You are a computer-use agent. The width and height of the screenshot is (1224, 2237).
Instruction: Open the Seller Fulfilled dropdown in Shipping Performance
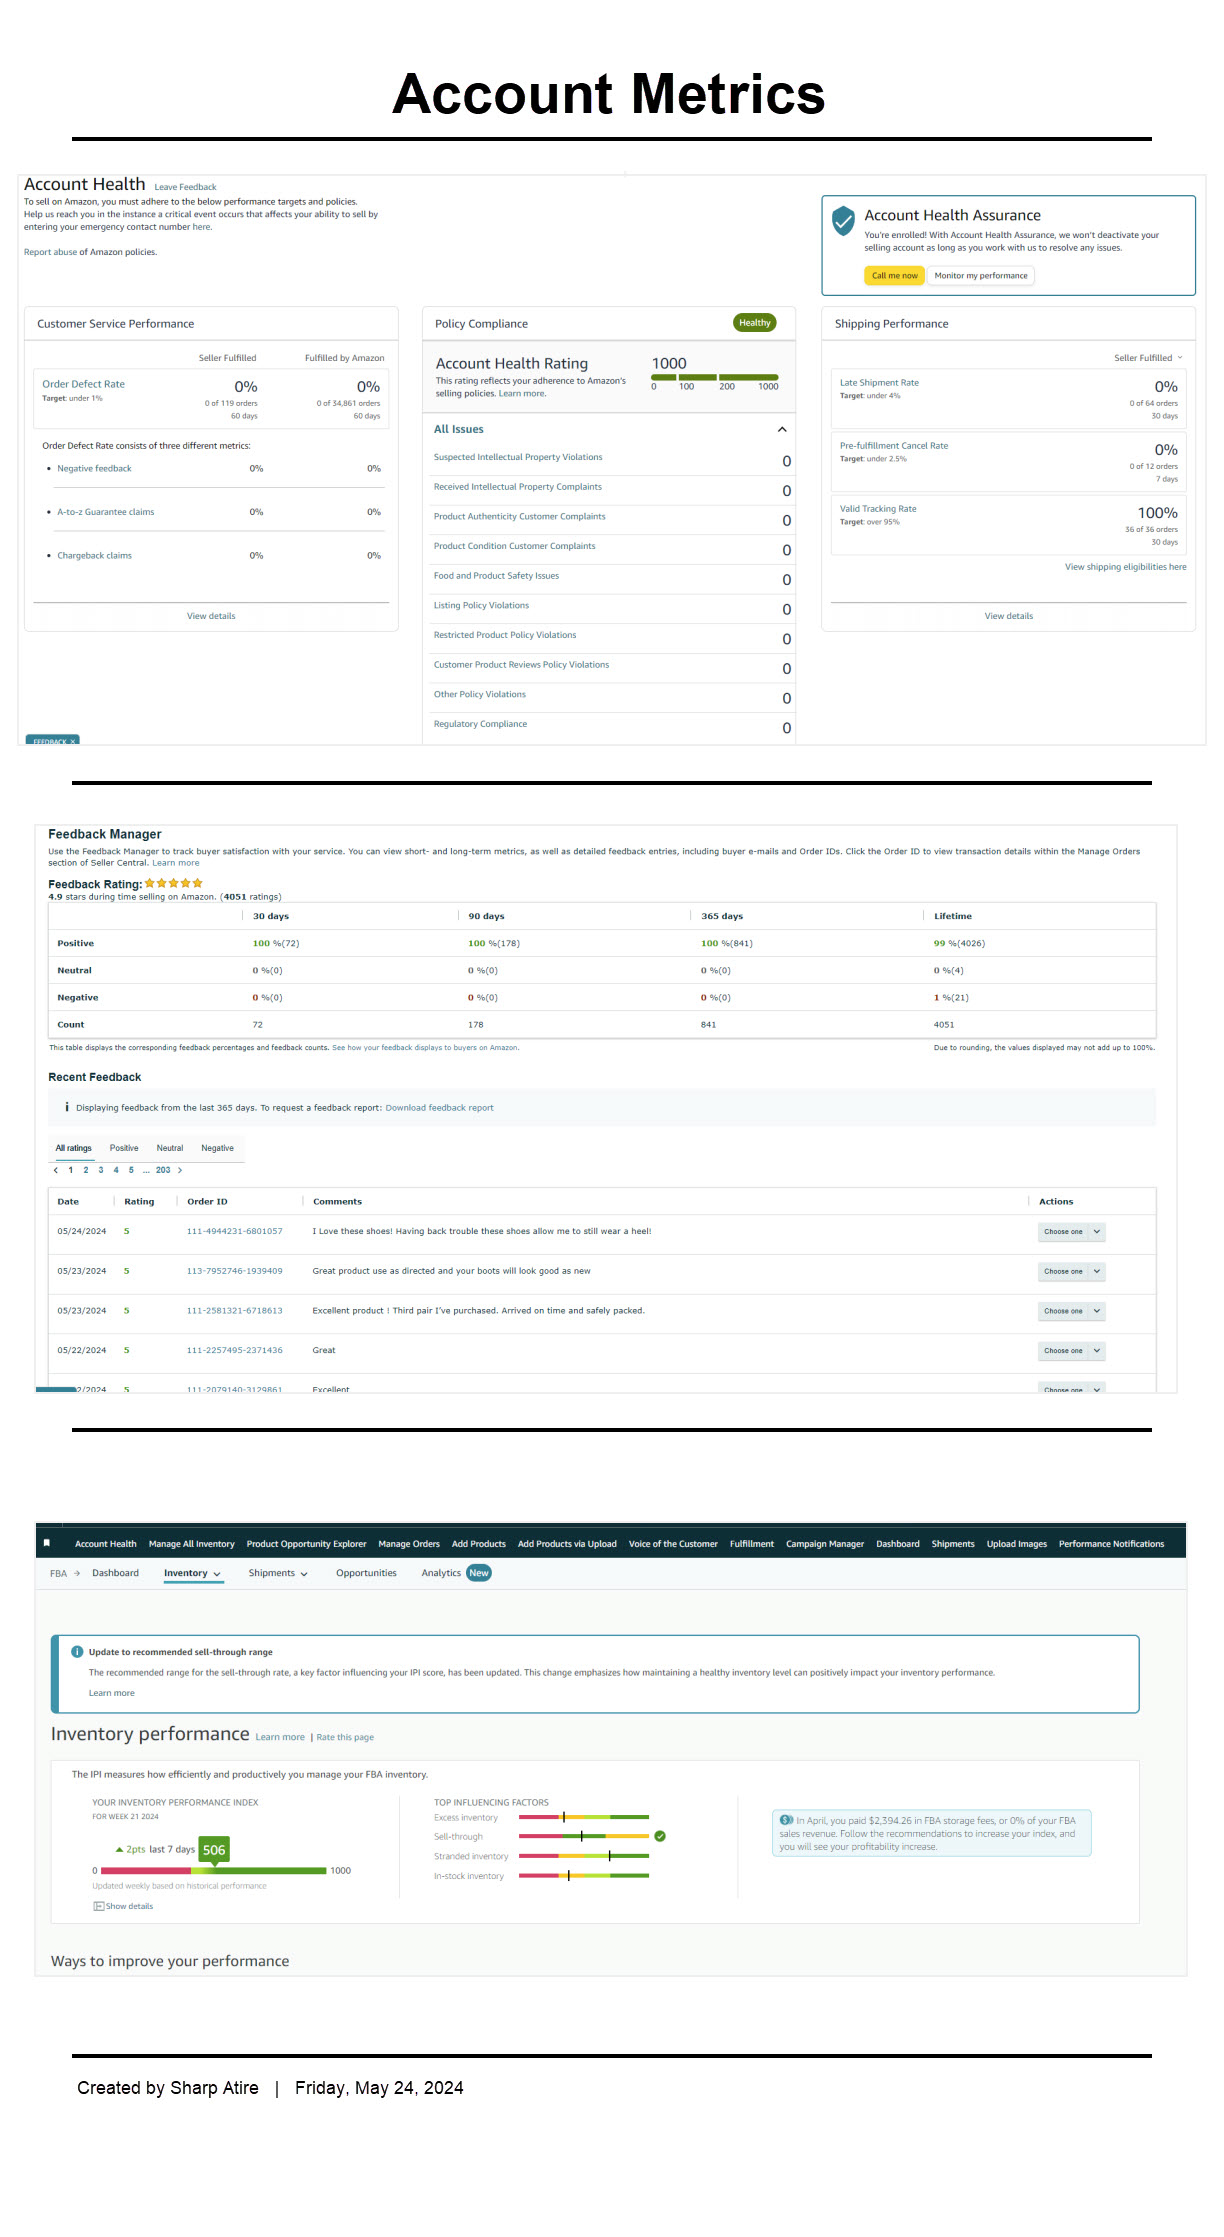click(1148, 358)
